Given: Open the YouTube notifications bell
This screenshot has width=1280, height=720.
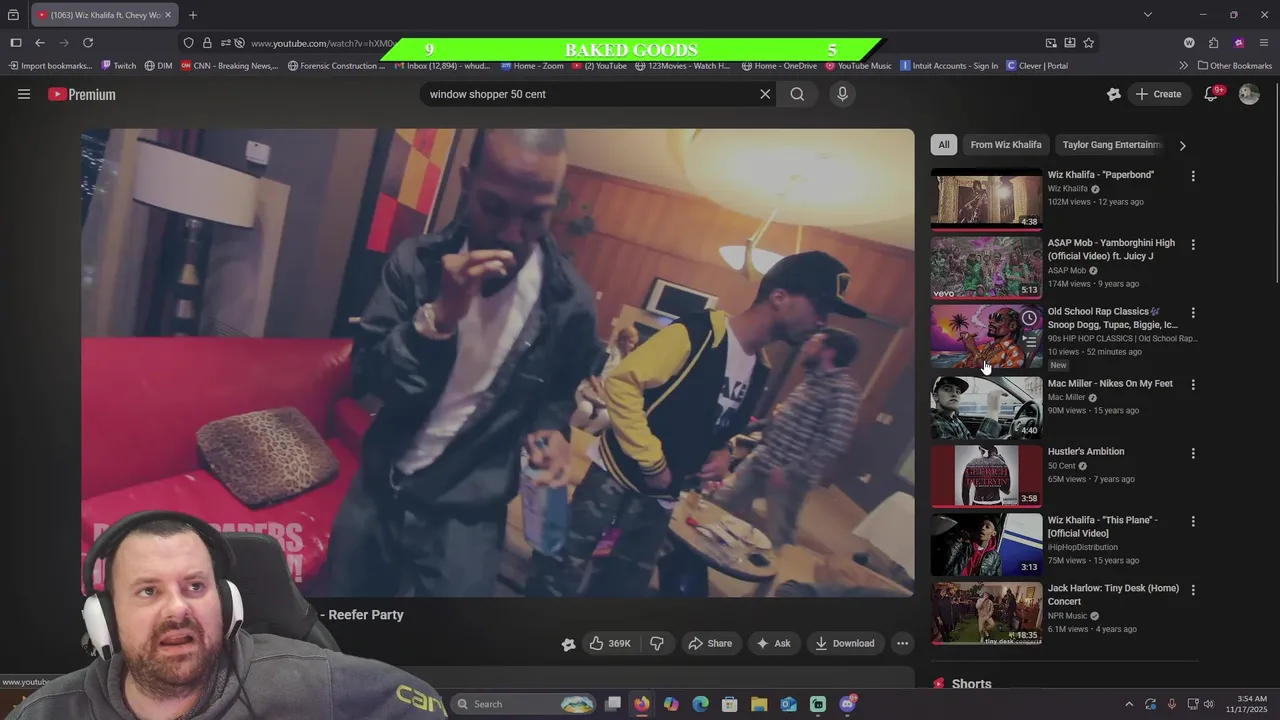Looking at the screenshot, I should point(1211,94).
